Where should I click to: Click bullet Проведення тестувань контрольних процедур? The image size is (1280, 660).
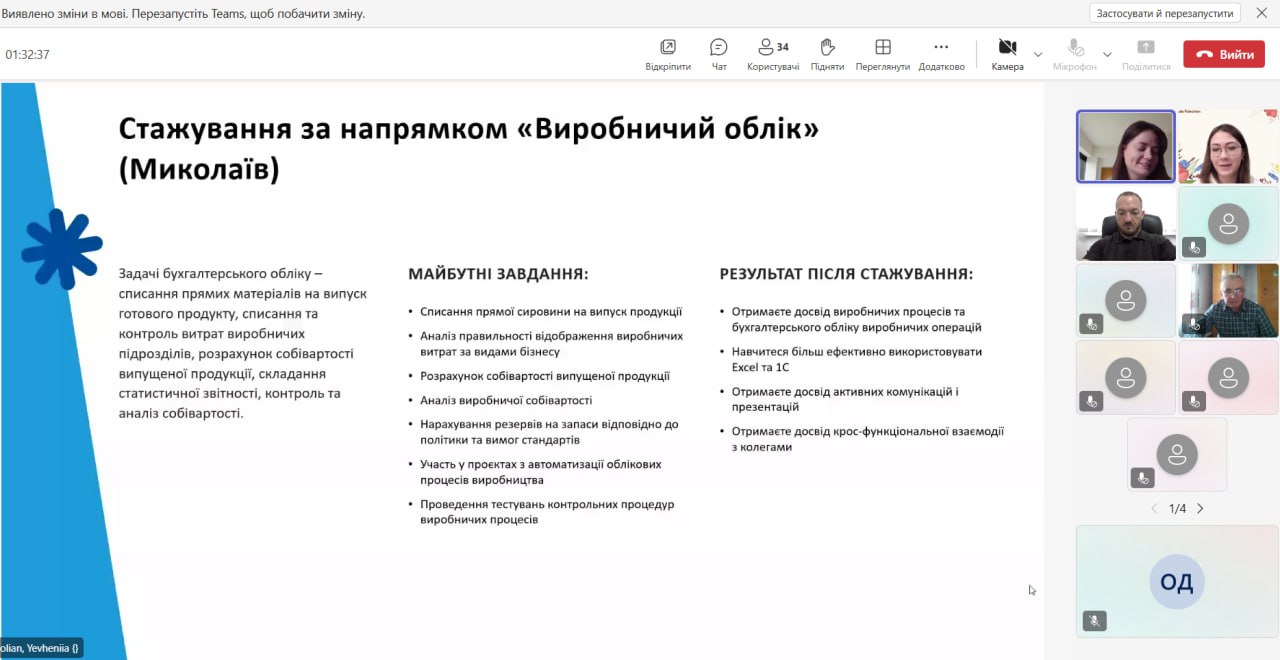click(x=547, y=512)
